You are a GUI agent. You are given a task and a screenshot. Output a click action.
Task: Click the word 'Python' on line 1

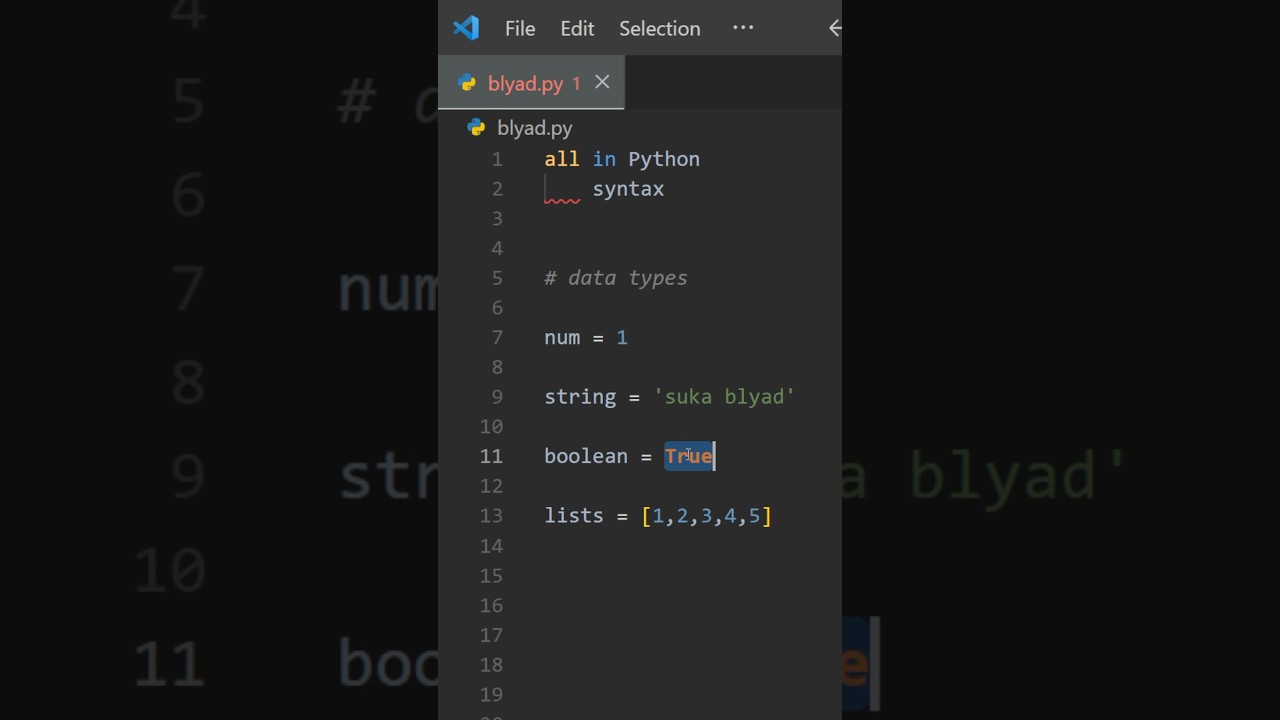(664, 159)
